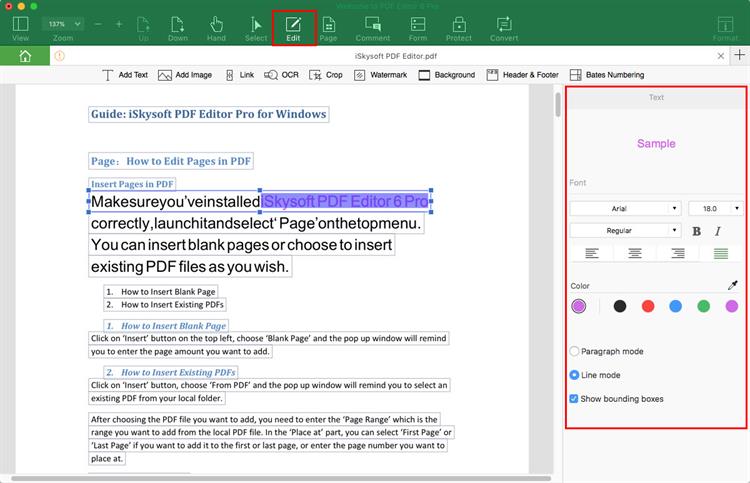
Task: Align text right
Action: (x=677, y=253)
